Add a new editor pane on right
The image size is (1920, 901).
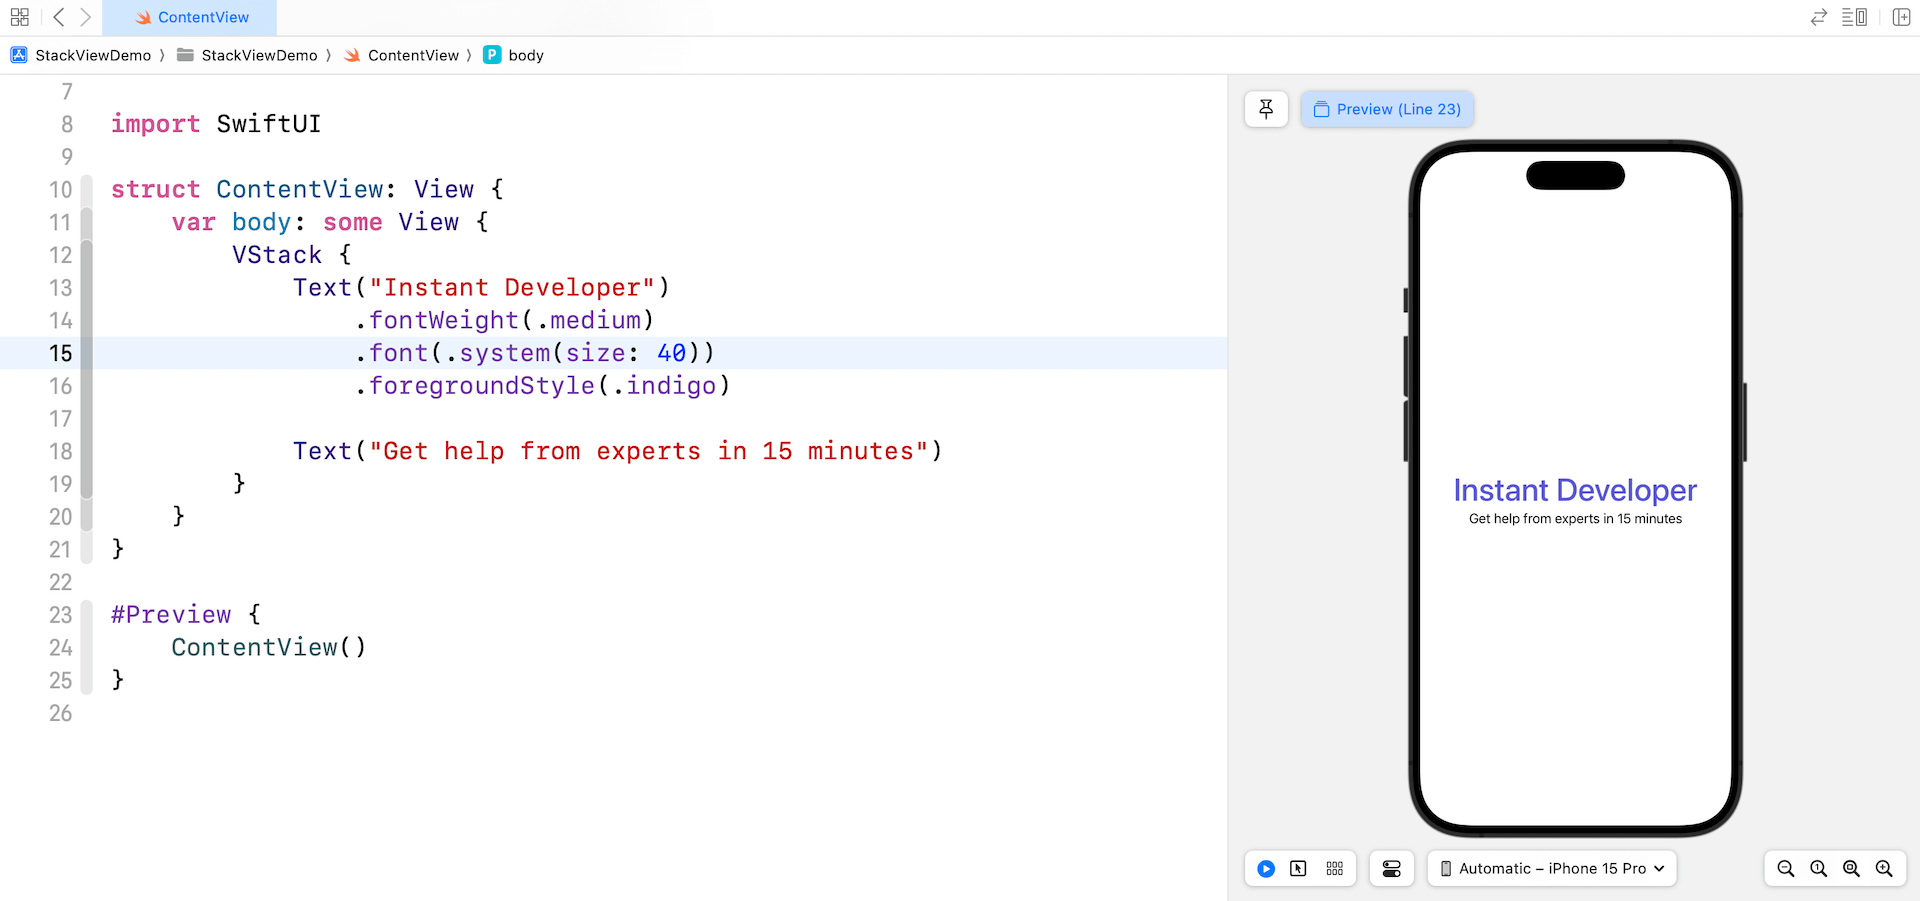coord(1901,17)
